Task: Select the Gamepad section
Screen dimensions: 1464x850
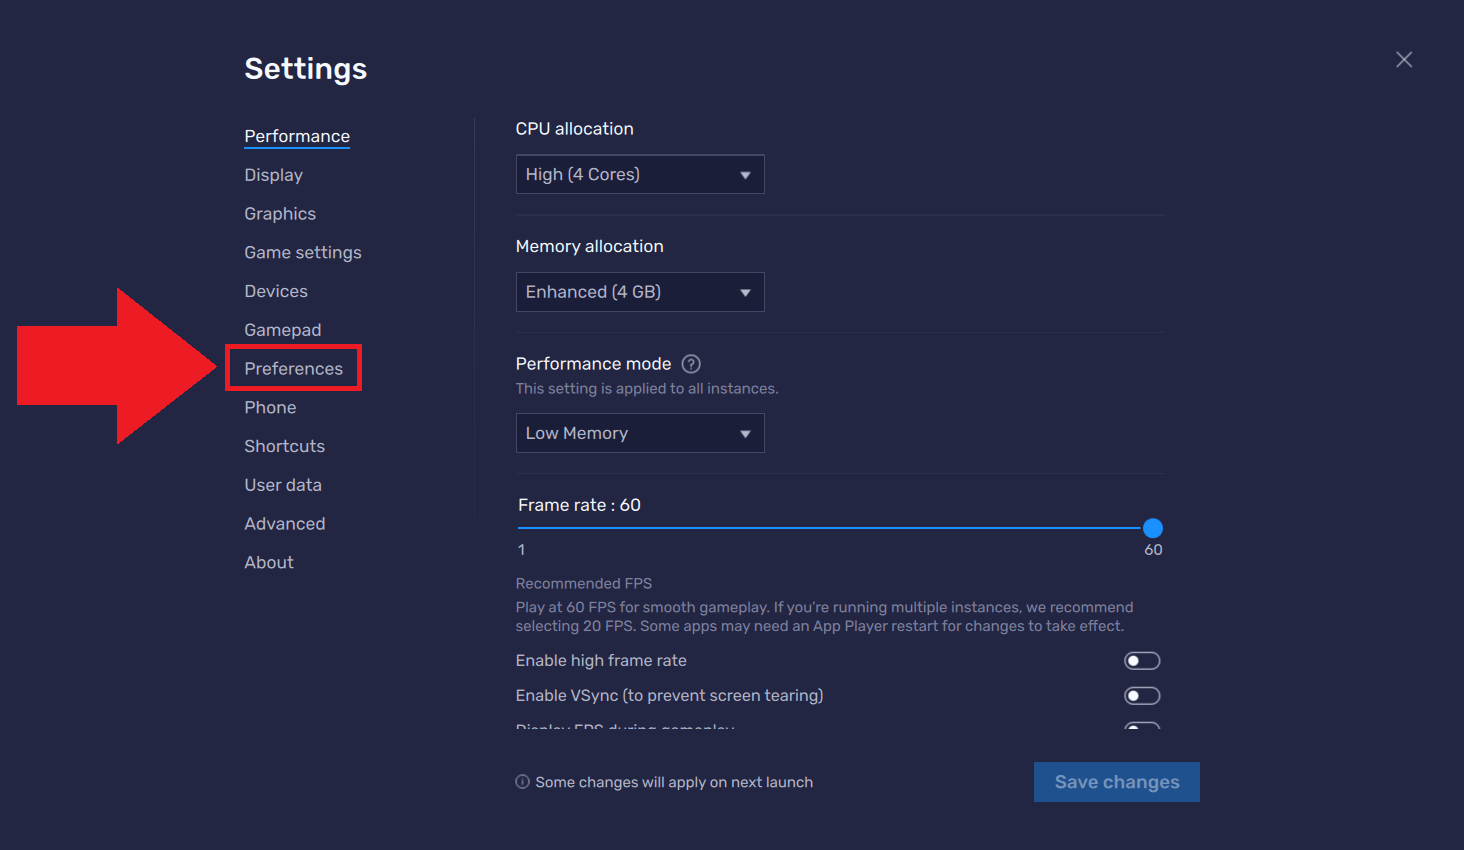Action: pos(283,330)
